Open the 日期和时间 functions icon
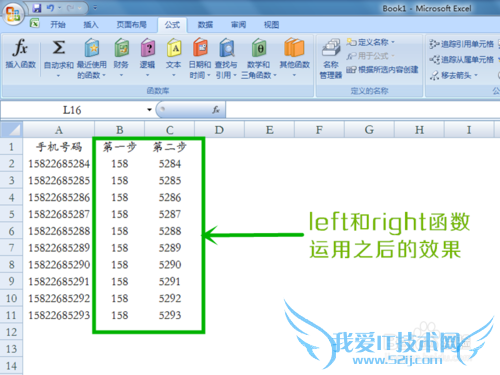This screenshot has width=500, height=375. tap(200, 47)
